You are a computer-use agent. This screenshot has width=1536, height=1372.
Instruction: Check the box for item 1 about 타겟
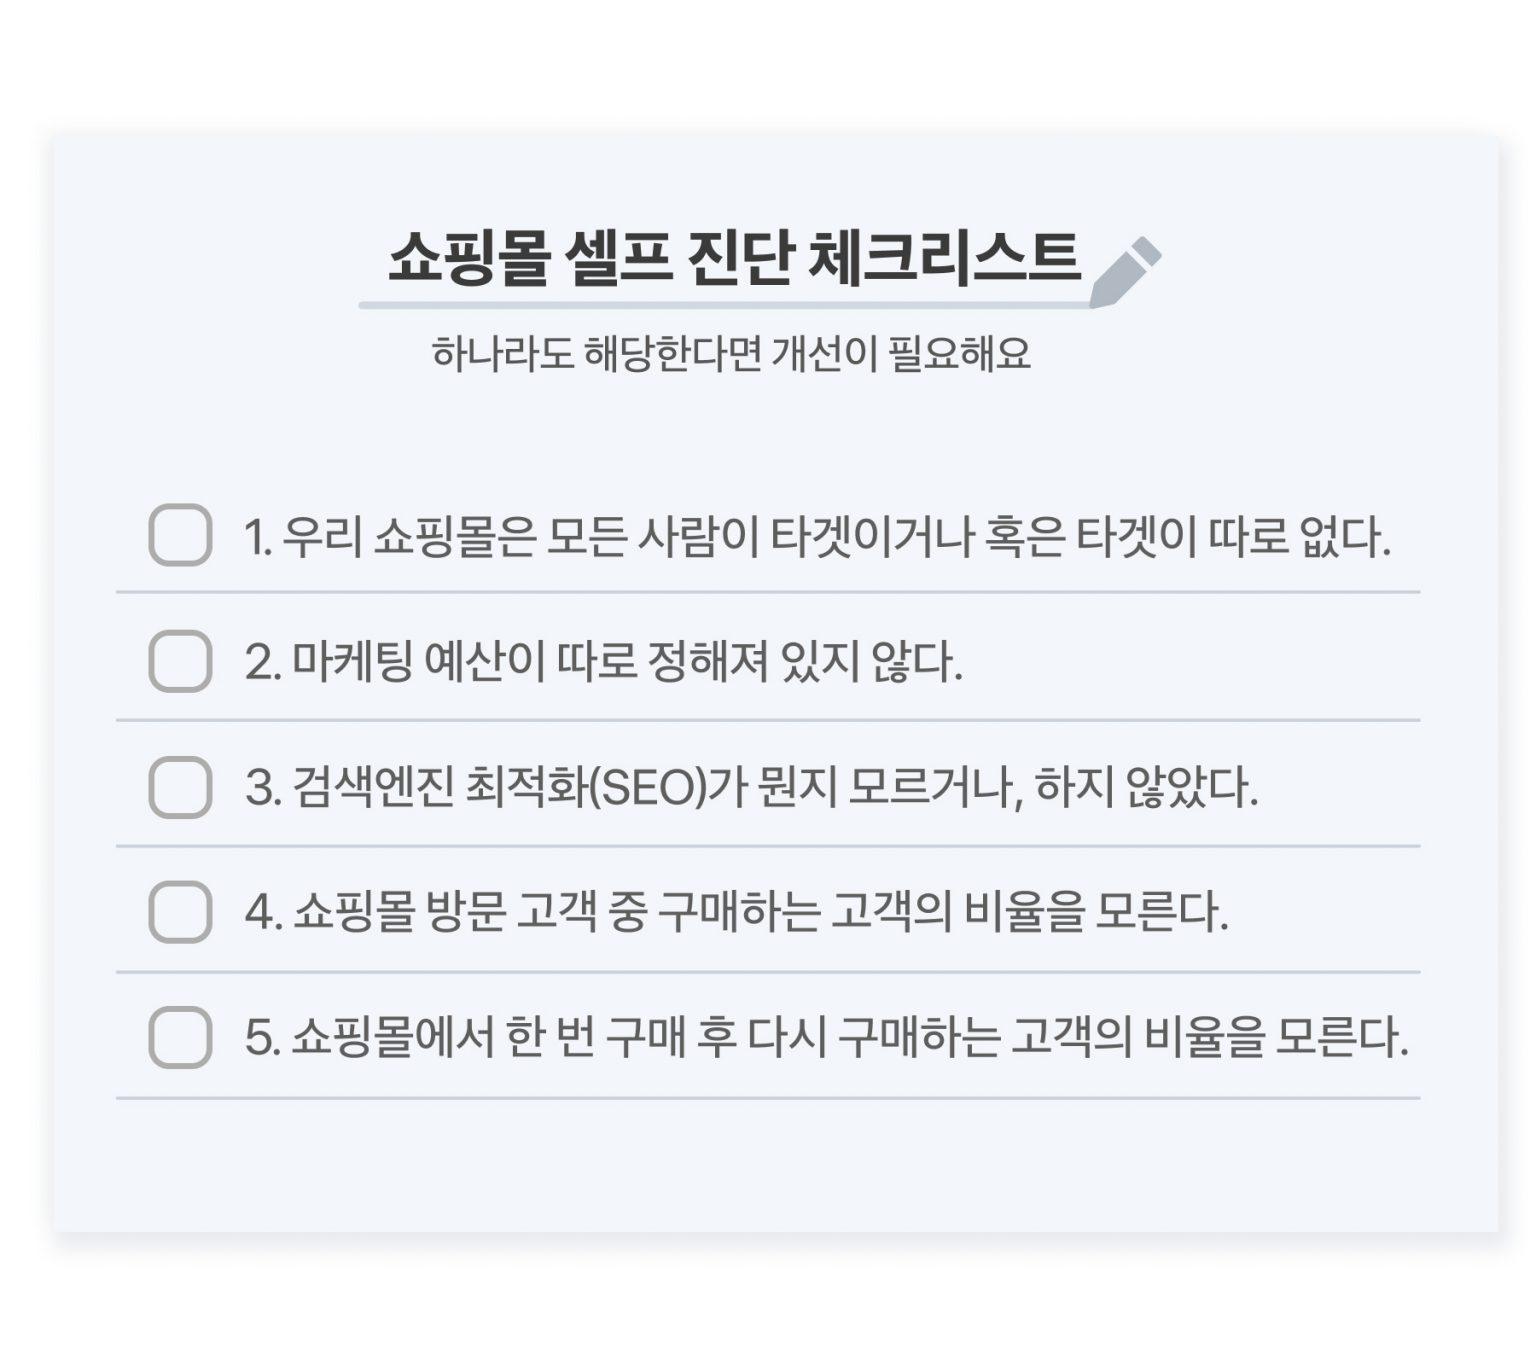click(180, 535)
